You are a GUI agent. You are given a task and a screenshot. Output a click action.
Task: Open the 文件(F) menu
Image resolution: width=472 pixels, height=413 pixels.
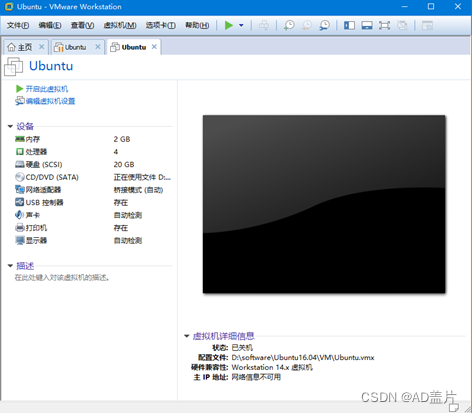(x=18, y=25)
